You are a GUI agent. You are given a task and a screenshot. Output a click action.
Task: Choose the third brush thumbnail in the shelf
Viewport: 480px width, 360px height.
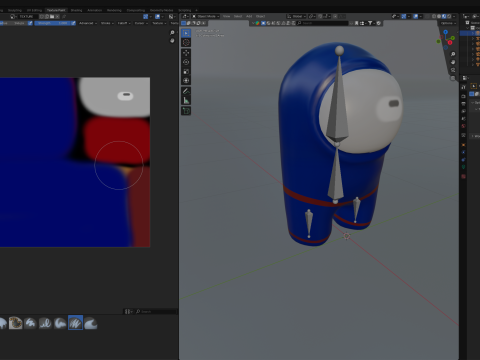30,323
